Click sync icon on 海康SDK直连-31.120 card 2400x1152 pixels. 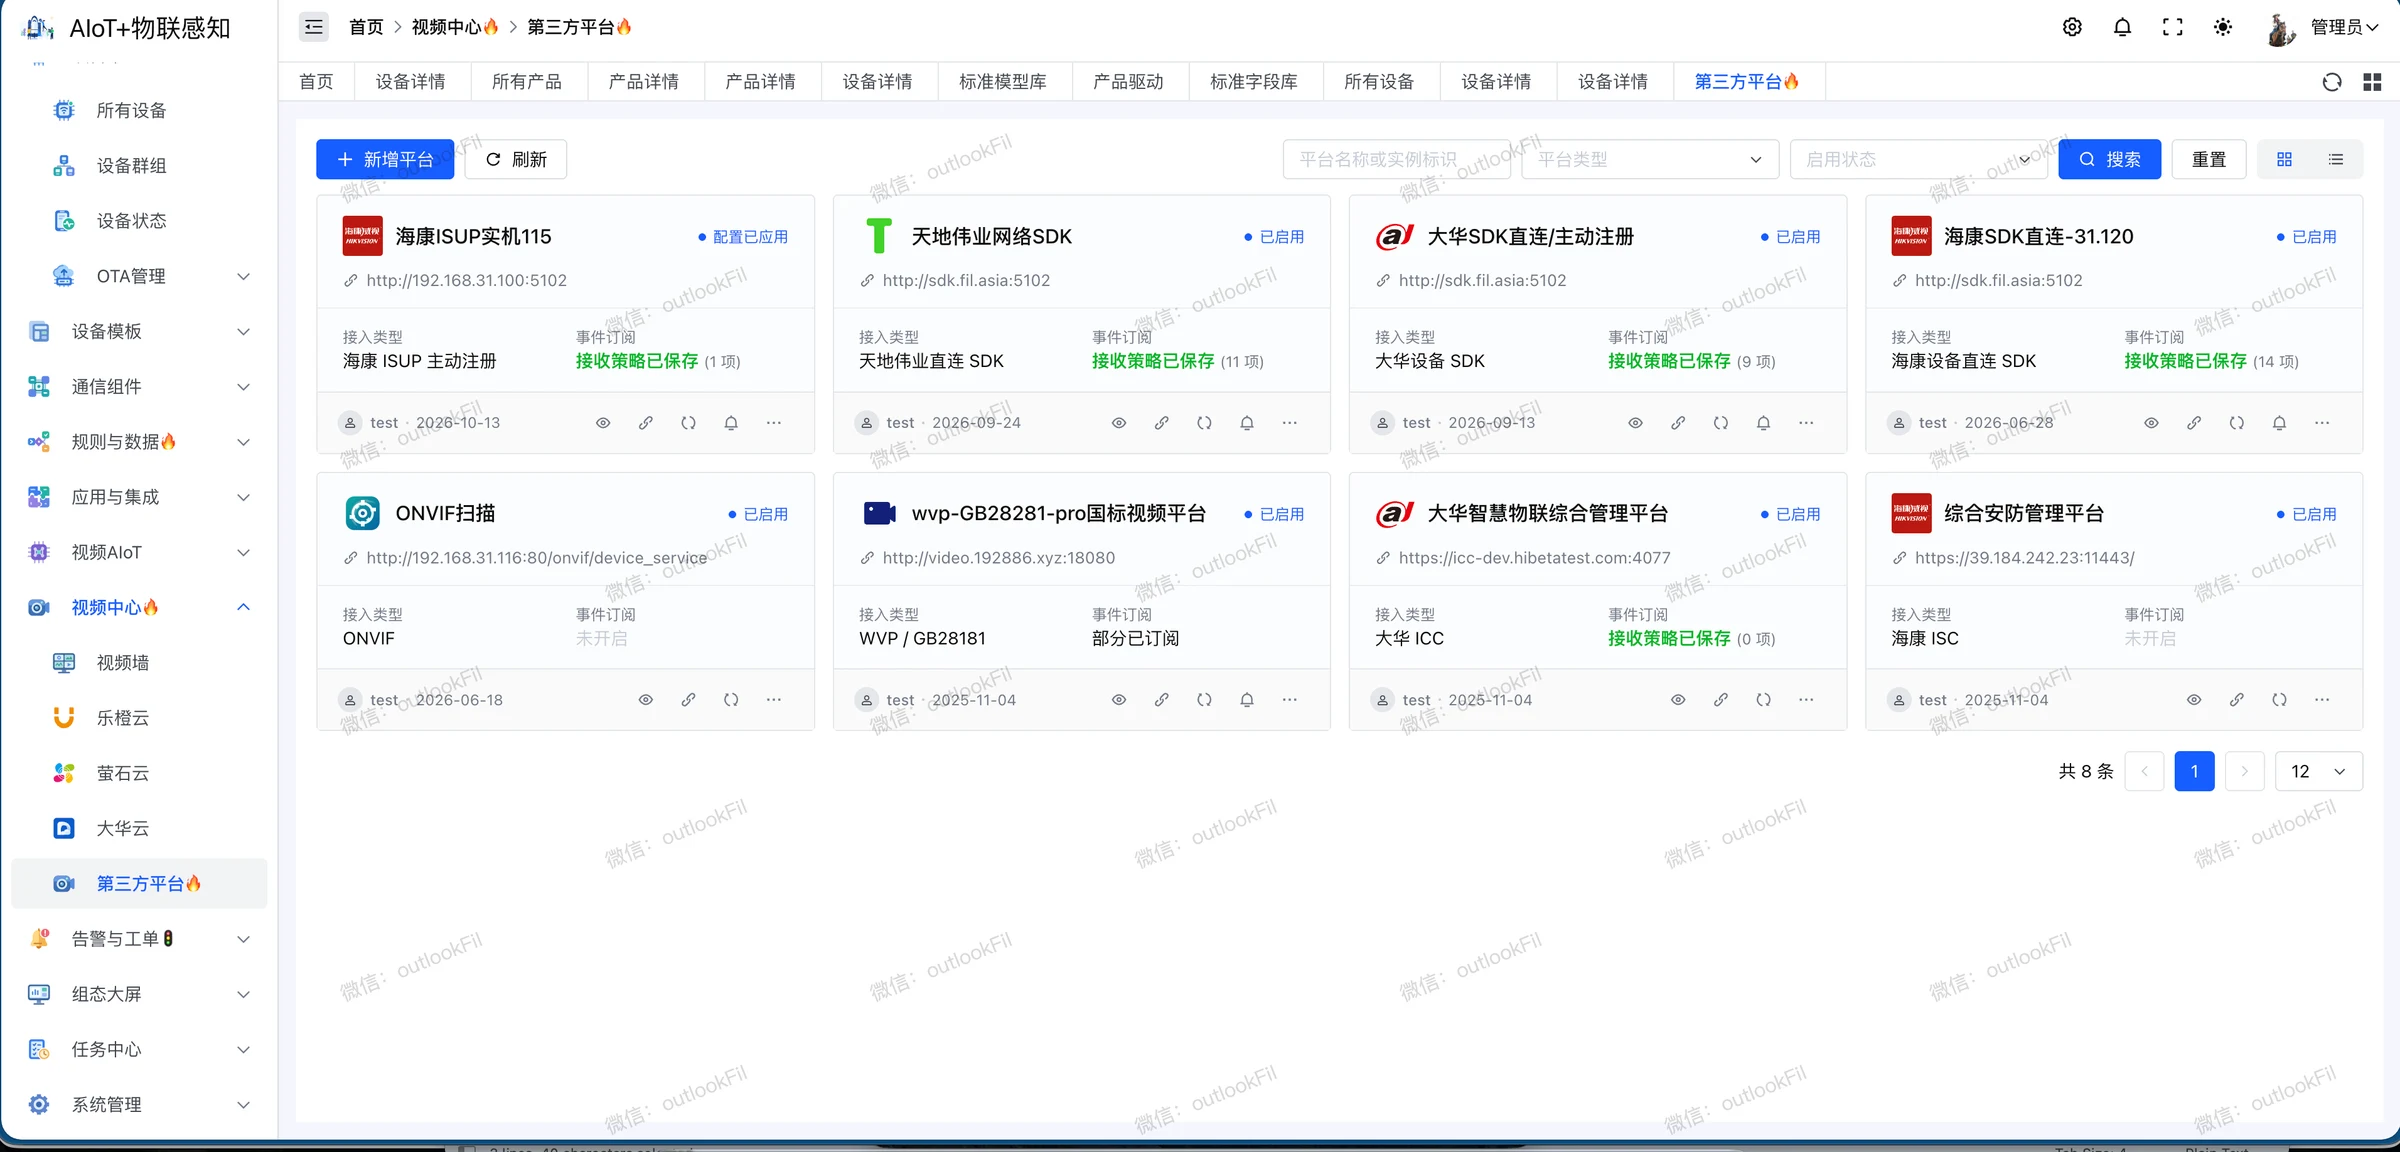pyautogui.click(x=2237, y=423)
